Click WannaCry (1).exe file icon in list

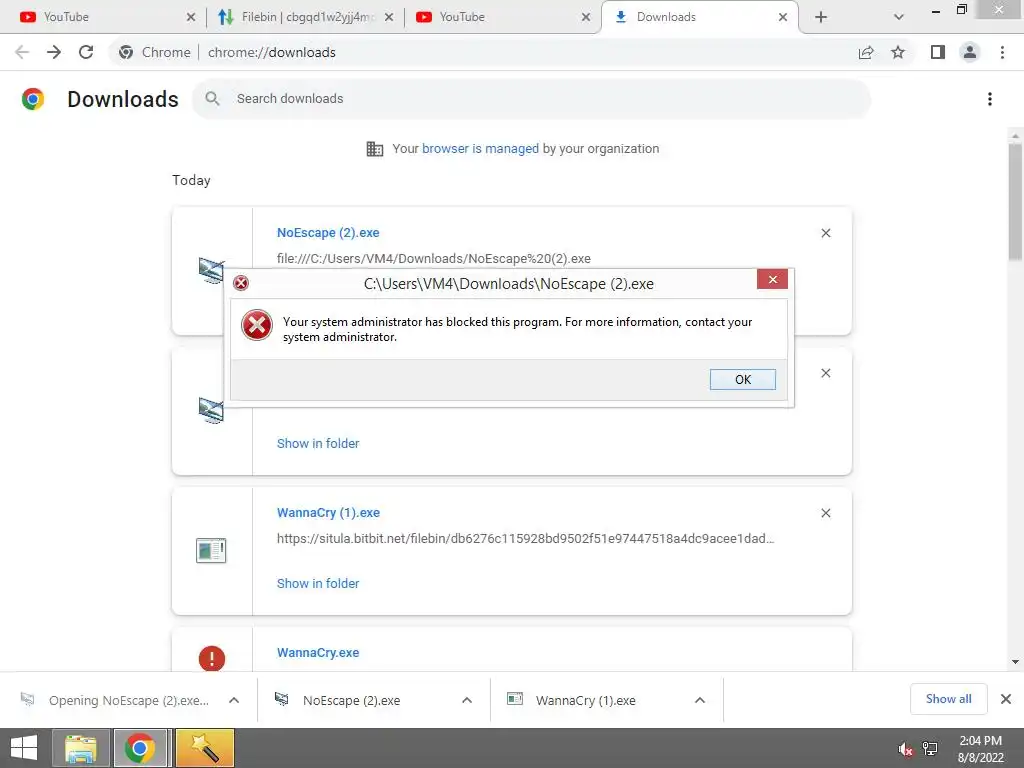(x=211, y=551)
